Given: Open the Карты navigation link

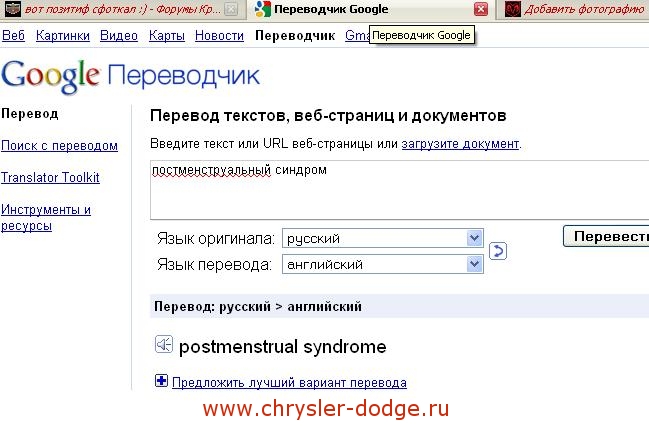Looking at the screenshot, I should (x=167, y=36).
